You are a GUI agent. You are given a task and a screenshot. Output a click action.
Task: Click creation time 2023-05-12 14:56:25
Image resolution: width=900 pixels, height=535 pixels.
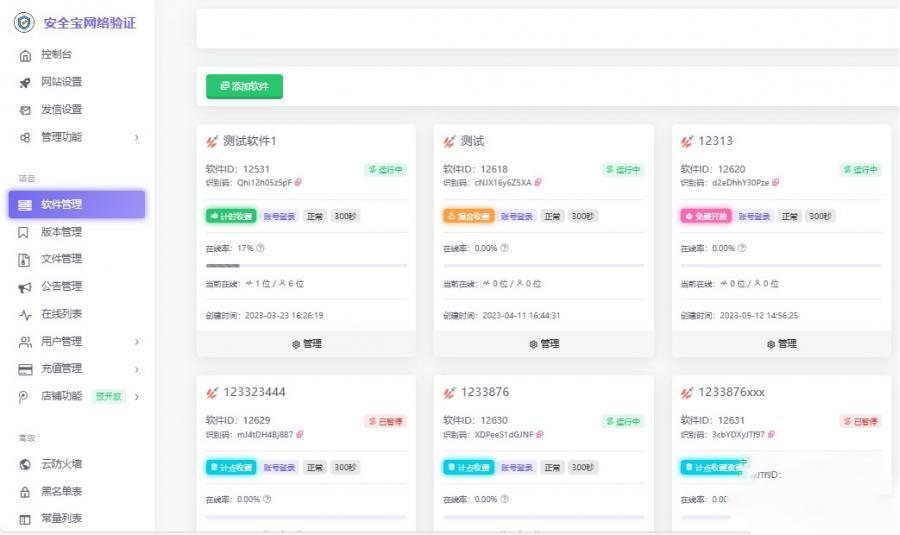click(x=759, y=316)
